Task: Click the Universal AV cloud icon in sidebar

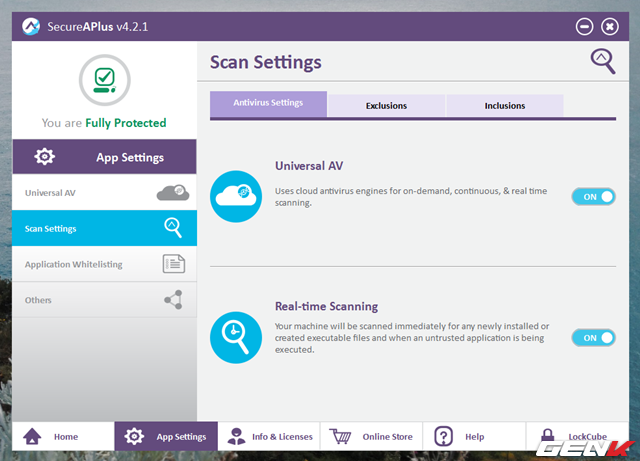Action: coord(173,193)
